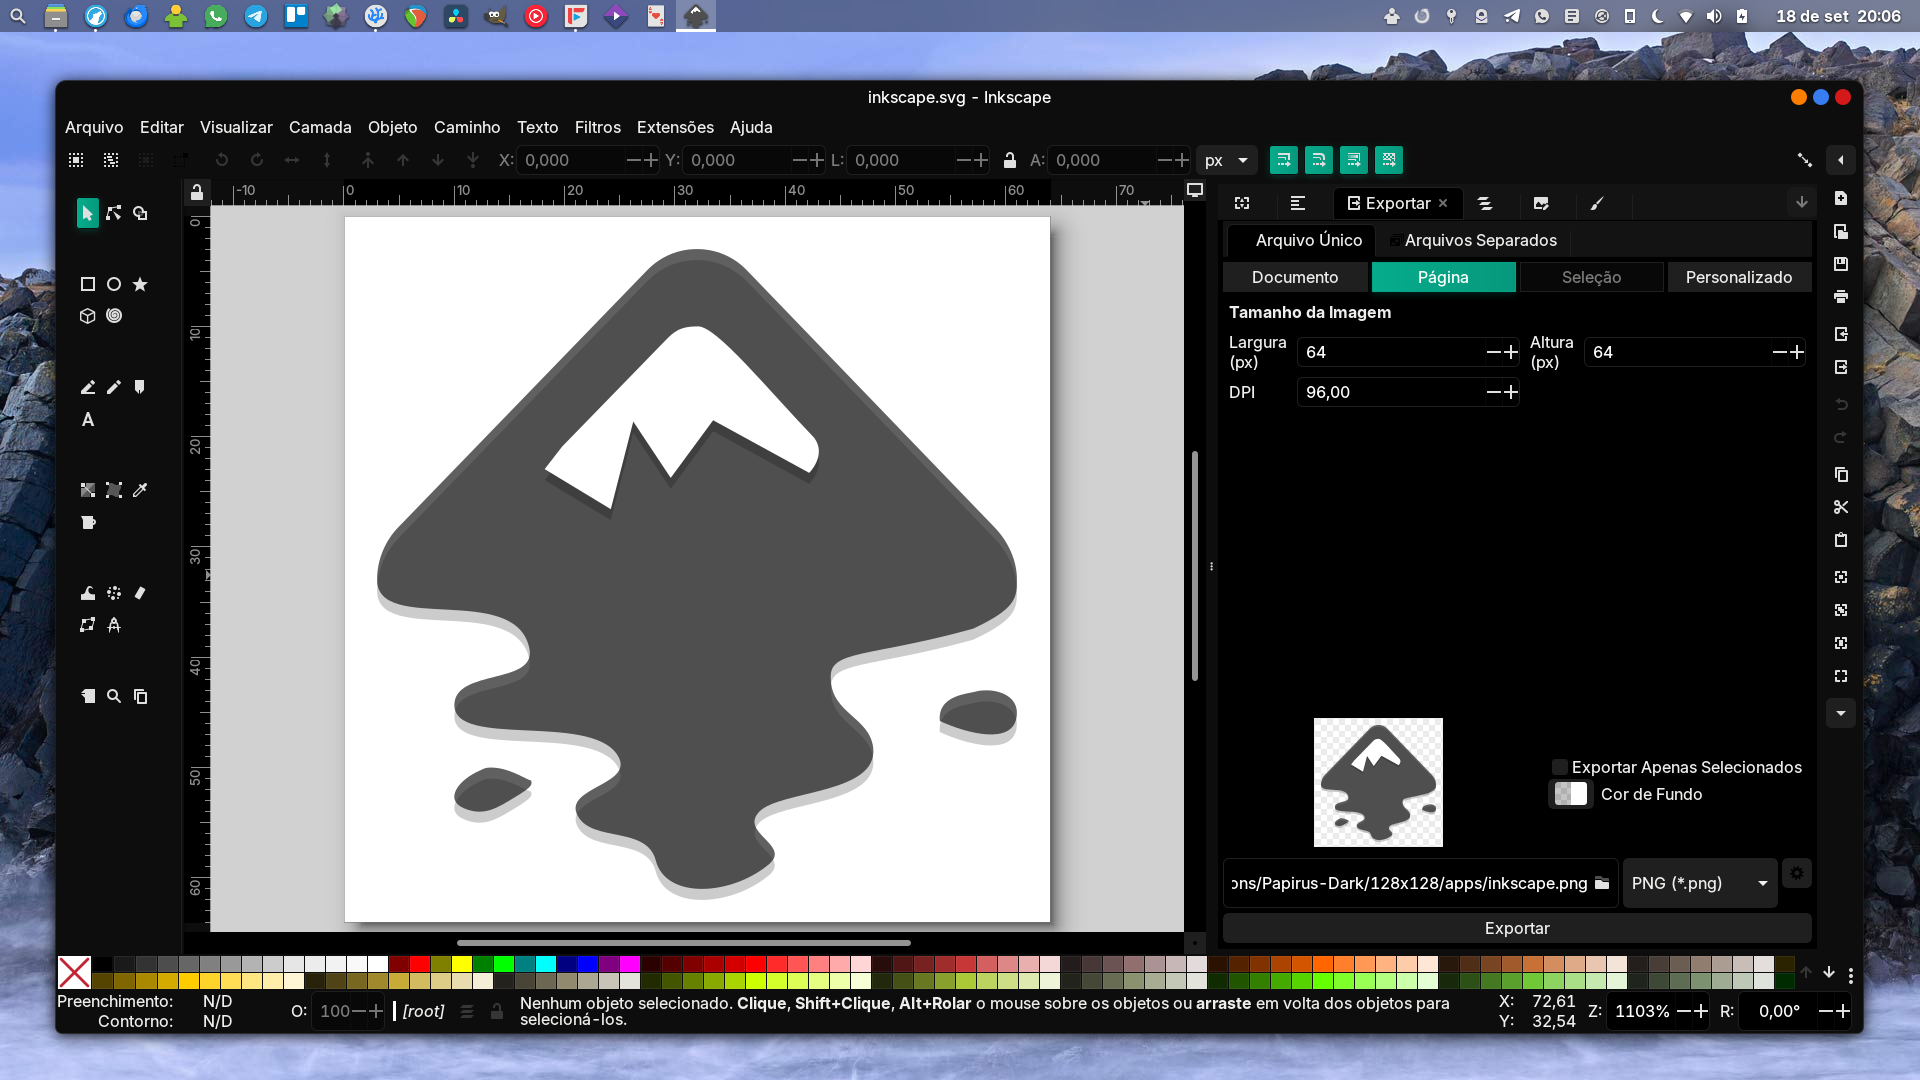Enable Exportar Apenas Selecionados

pyautogui.click(x=1560, y=767)
